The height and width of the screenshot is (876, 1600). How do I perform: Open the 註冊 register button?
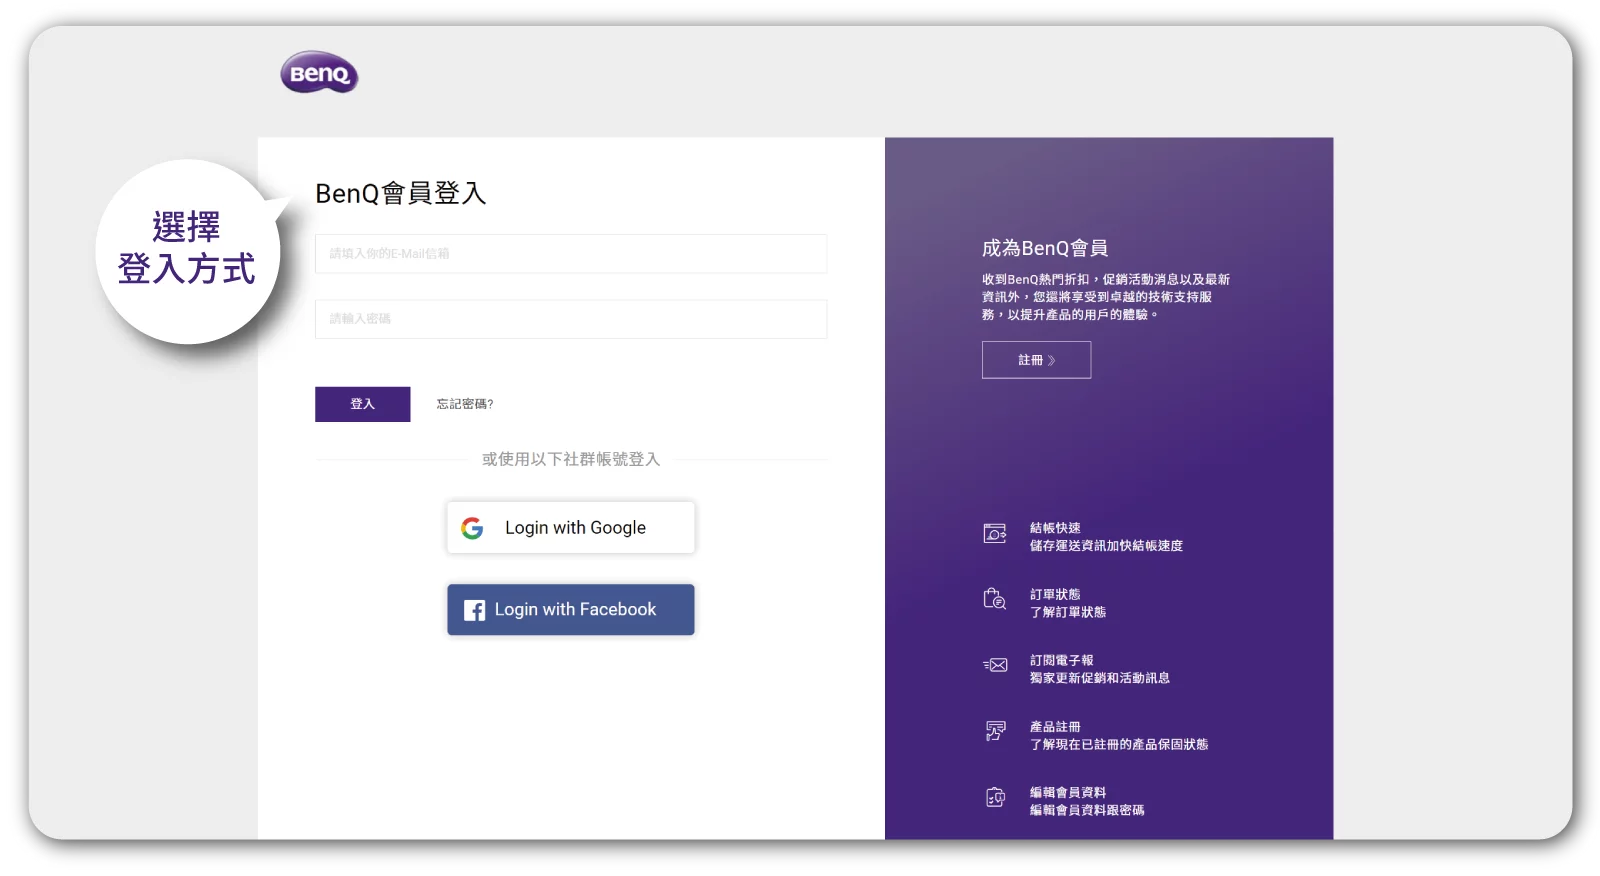point(1036,360)
